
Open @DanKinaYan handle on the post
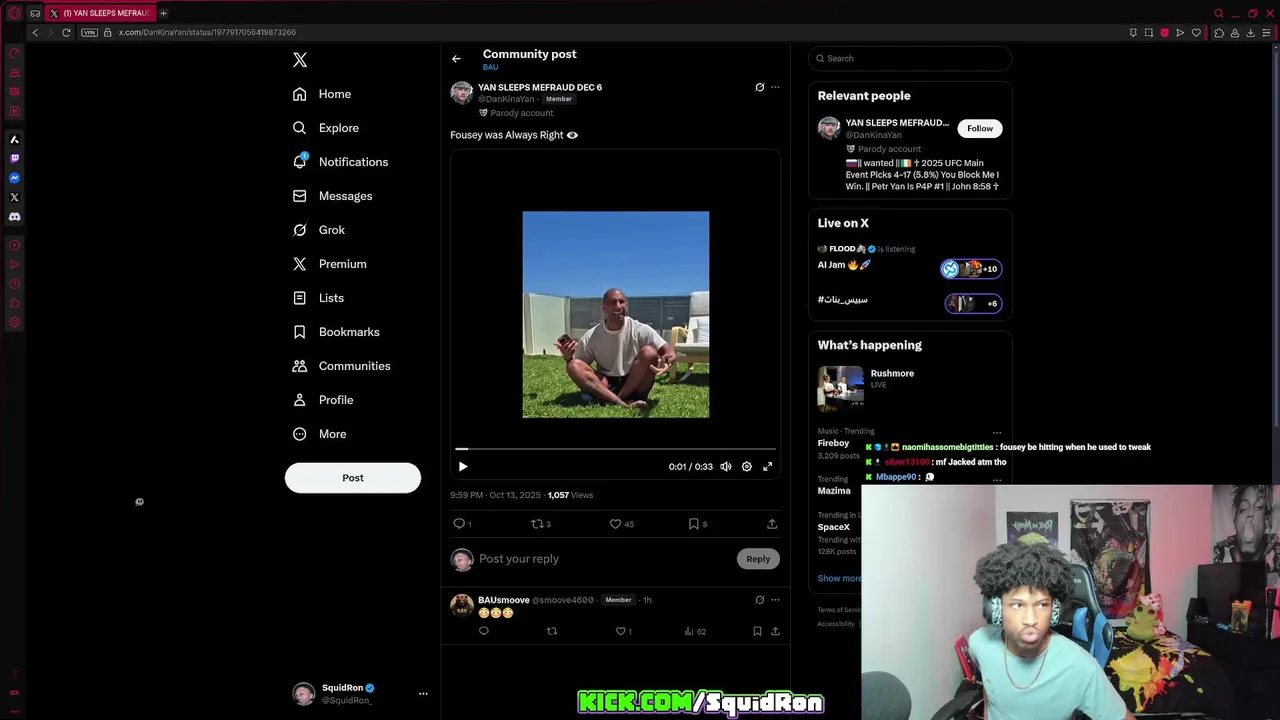click(x=506, y=99)
